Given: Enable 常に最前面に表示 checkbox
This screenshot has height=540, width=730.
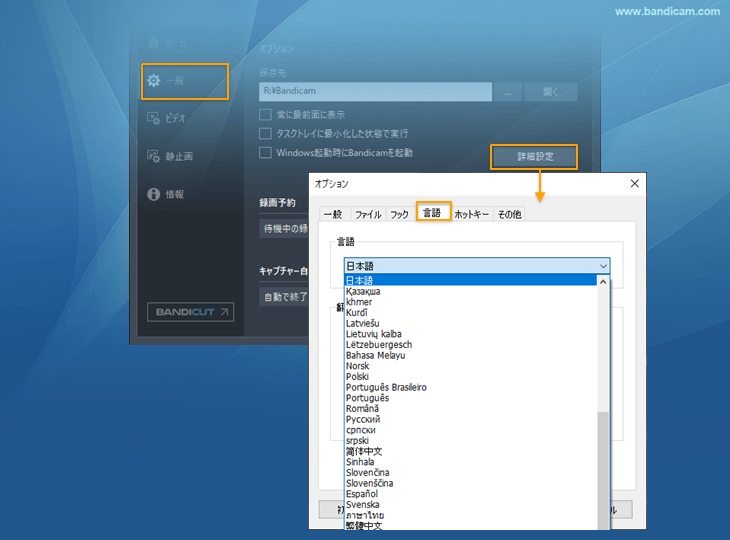Looking at the screenshot, I should tap(266, 115).
